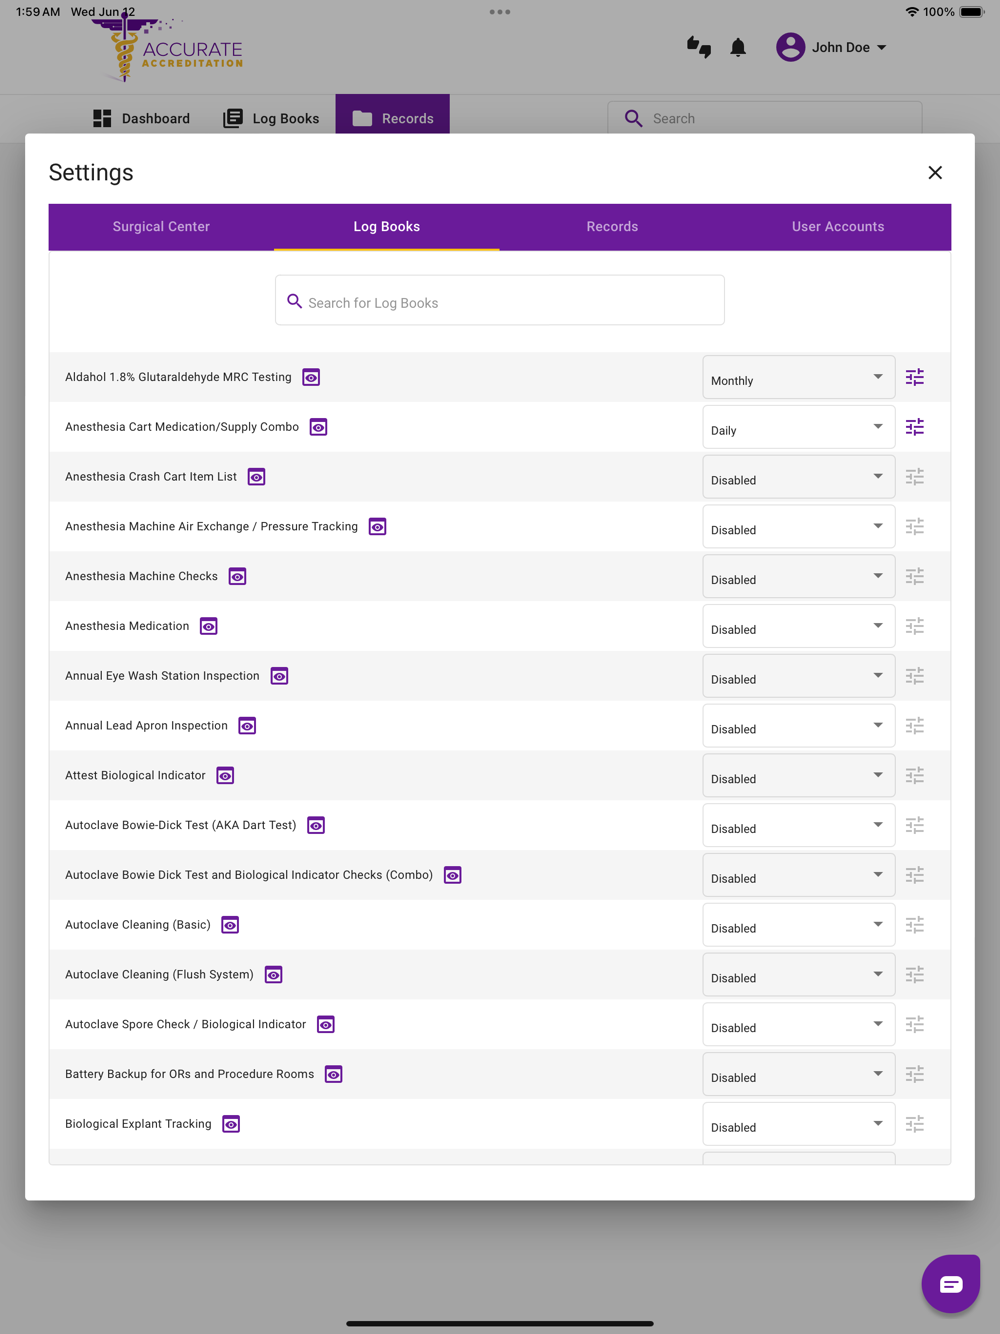
Task: Preview Anesthesia Machine Air Exchange eye icon
Action: [377, 527]
